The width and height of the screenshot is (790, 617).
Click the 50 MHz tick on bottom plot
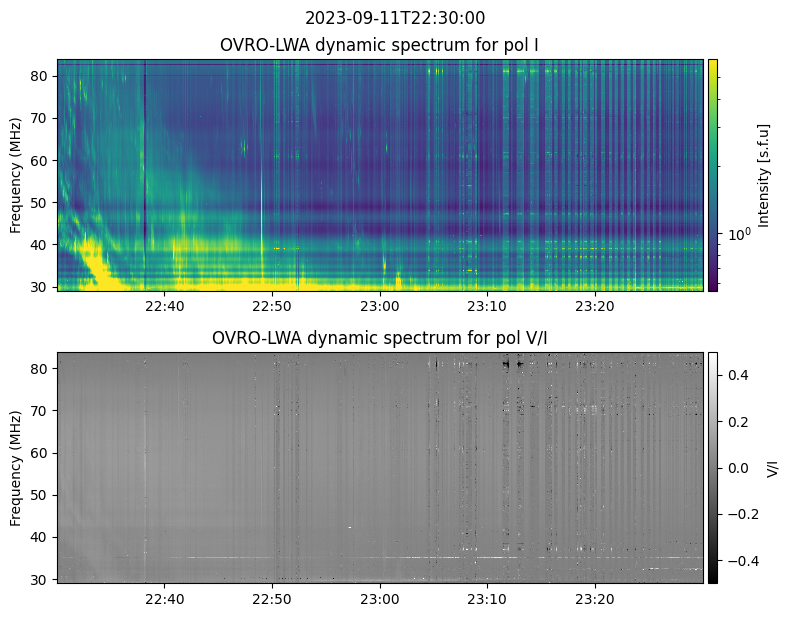(41, 495)
